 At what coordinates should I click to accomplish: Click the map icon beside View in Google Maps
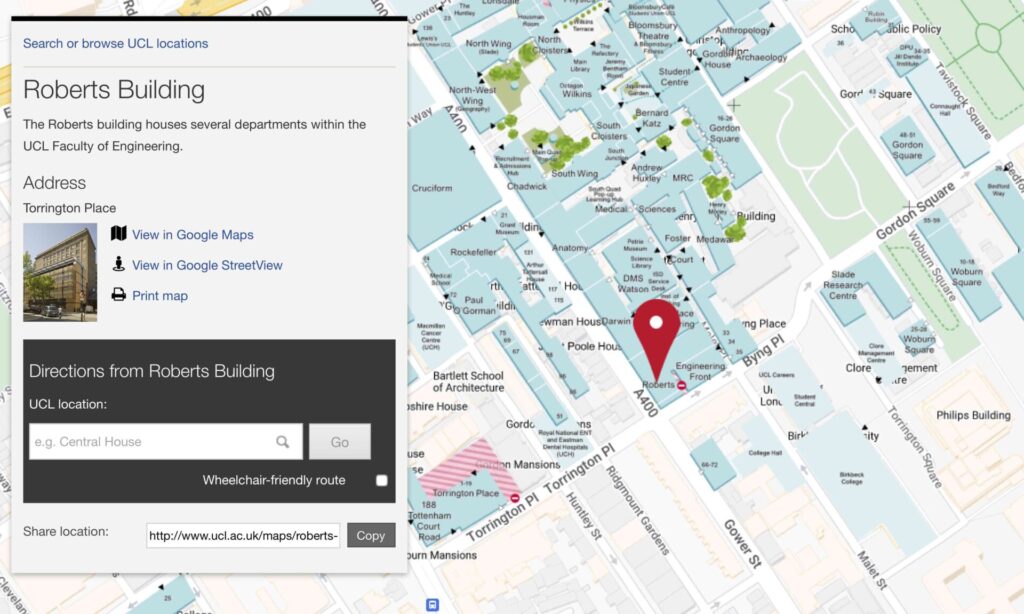pyautogui.click(x=120, y=234)
